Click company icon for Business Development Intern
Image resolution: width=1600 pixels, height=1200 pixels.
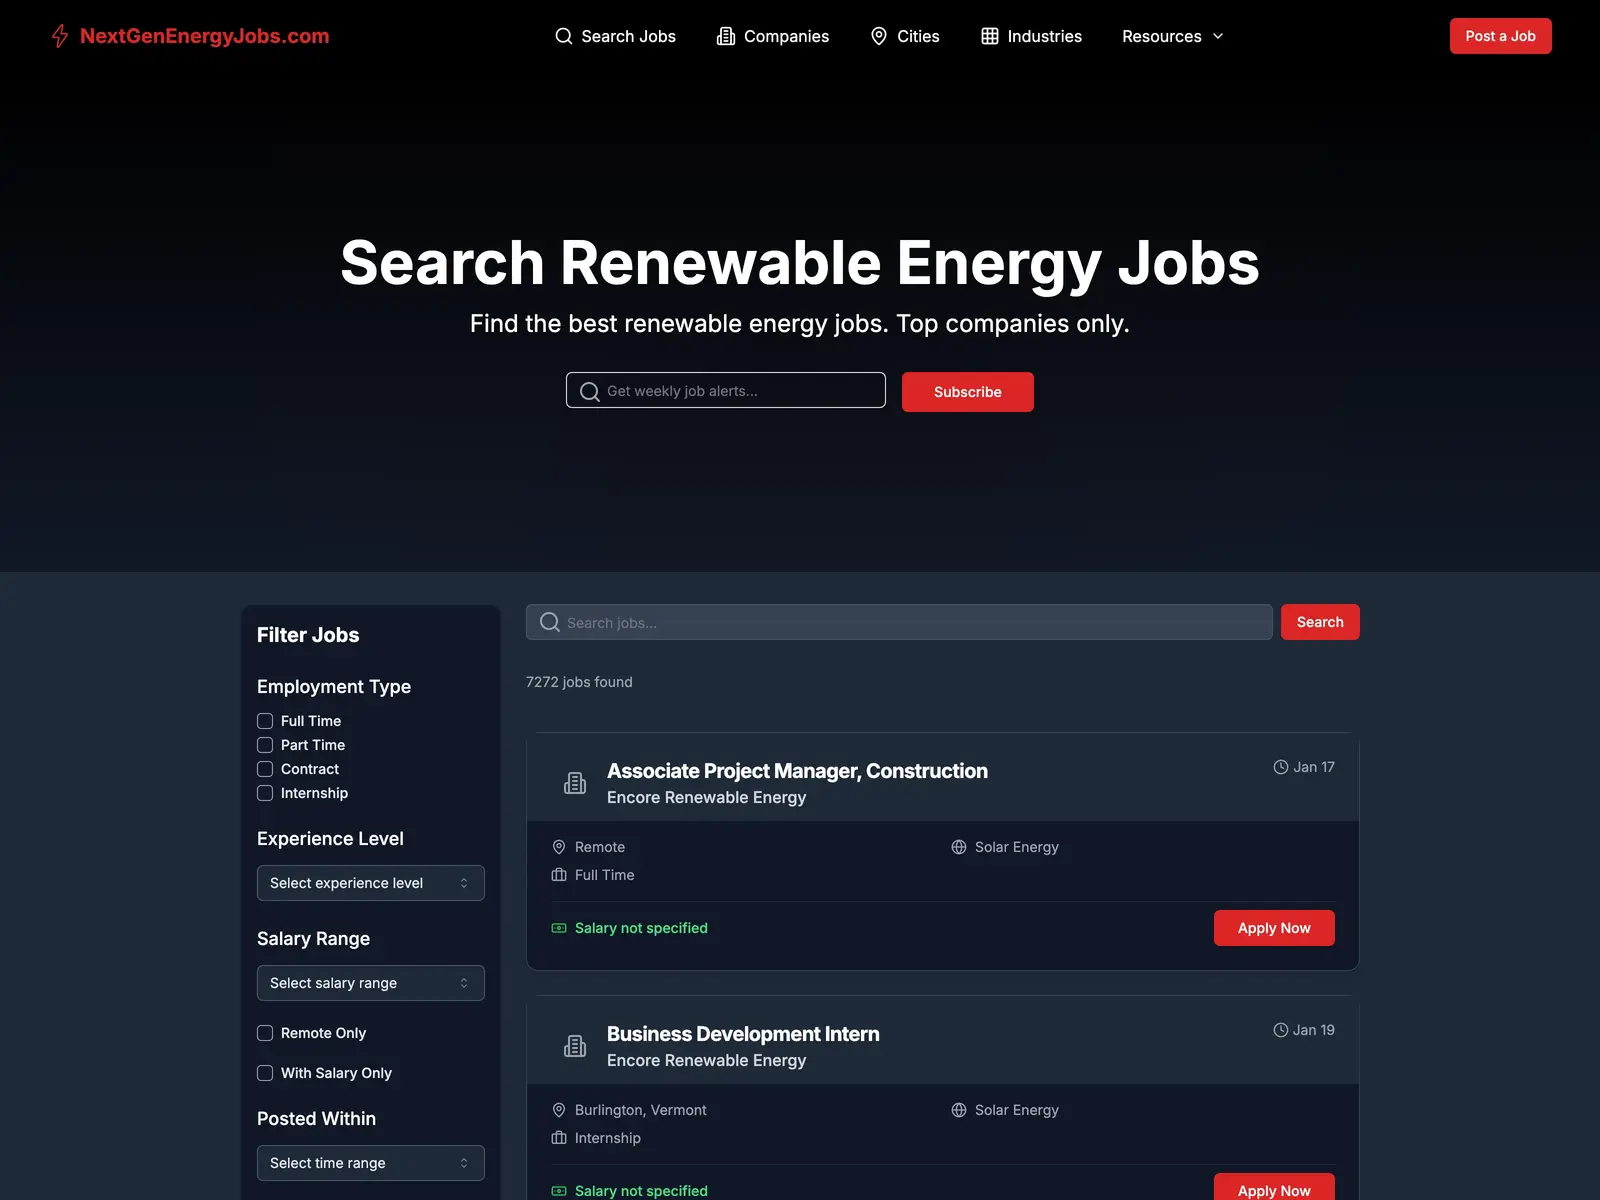point(575,1046)
